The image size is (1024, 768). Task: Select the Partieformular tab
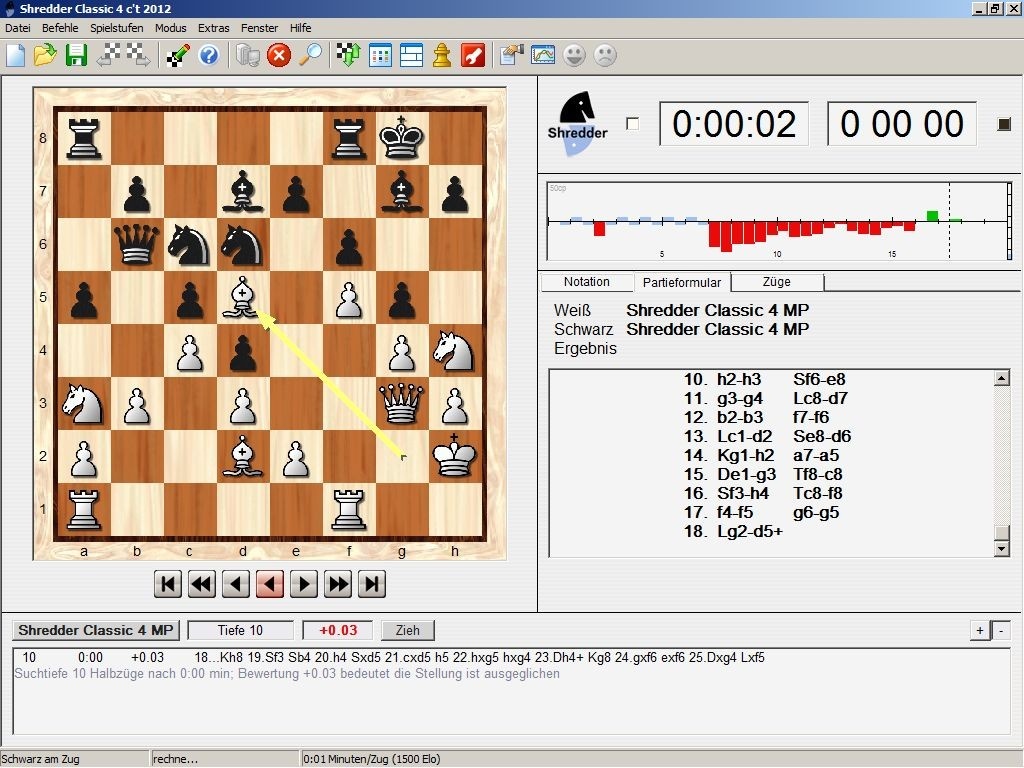[x=682, y=282]
